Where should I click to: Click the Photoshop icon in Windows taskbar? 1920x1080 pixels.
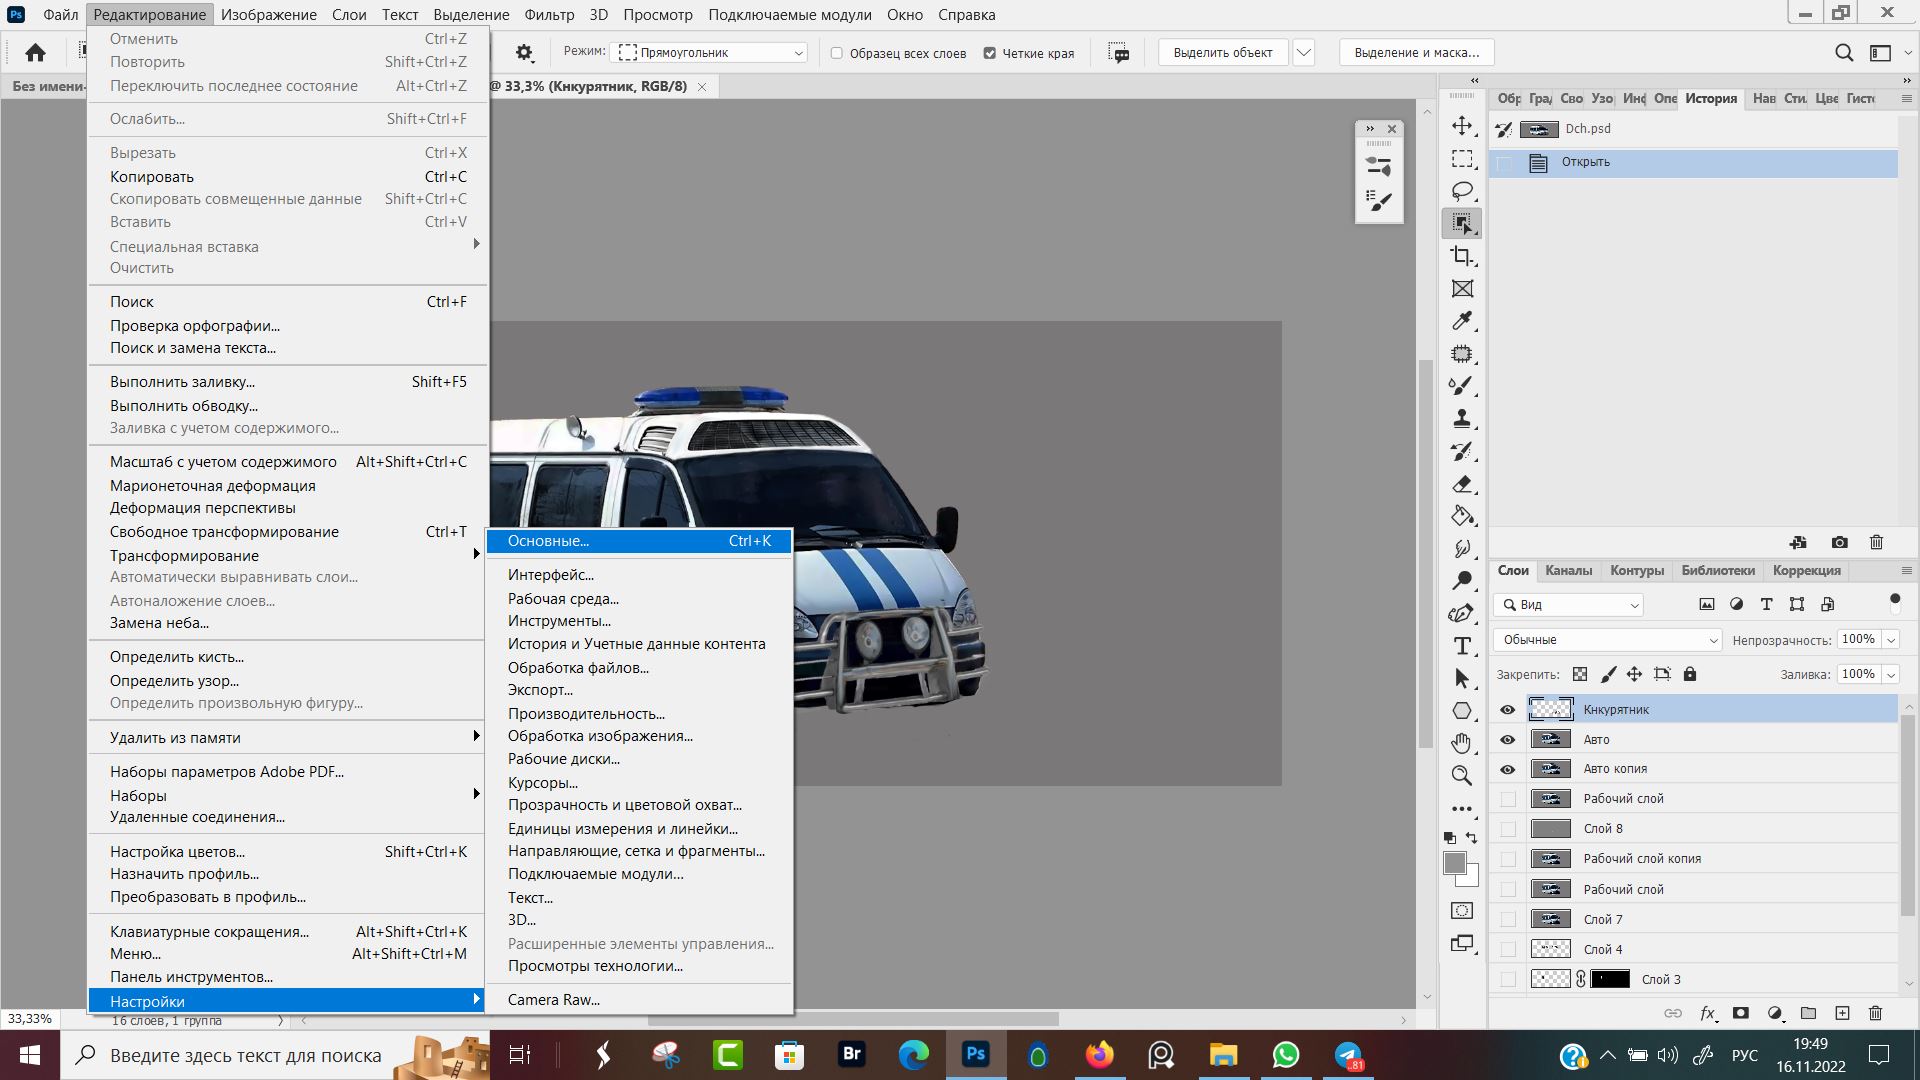975,1055
